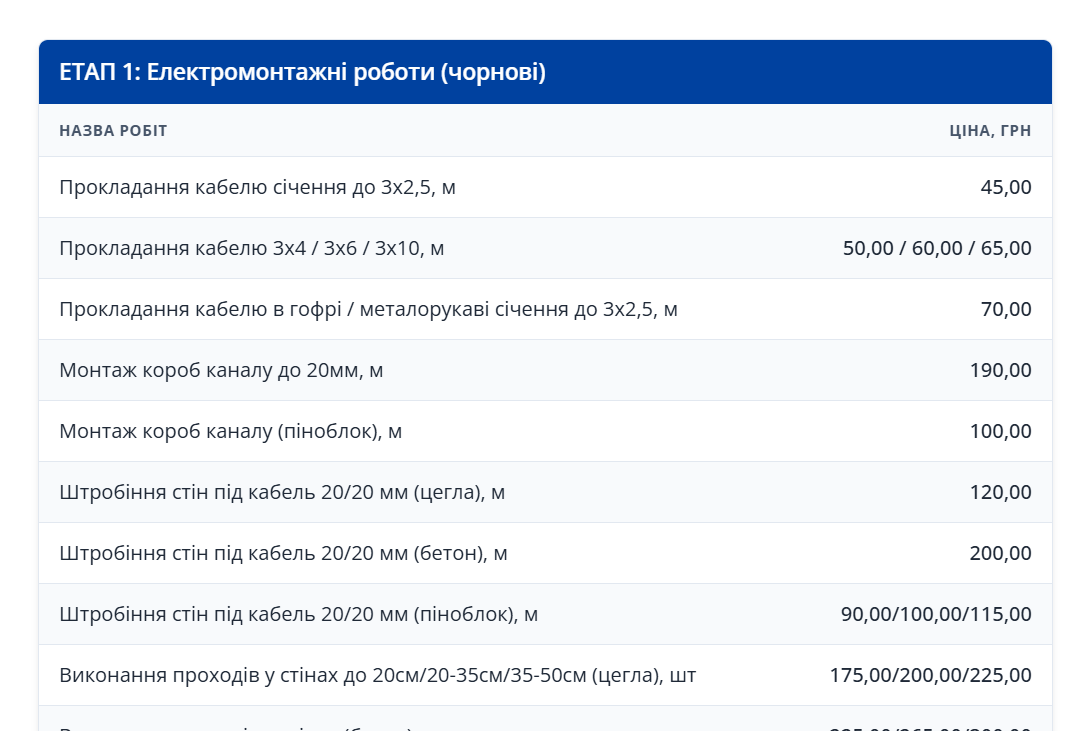Click price '175,00/200,00/225,00'
Viewport: 1073px width, 731px height.
pos(930,675)
